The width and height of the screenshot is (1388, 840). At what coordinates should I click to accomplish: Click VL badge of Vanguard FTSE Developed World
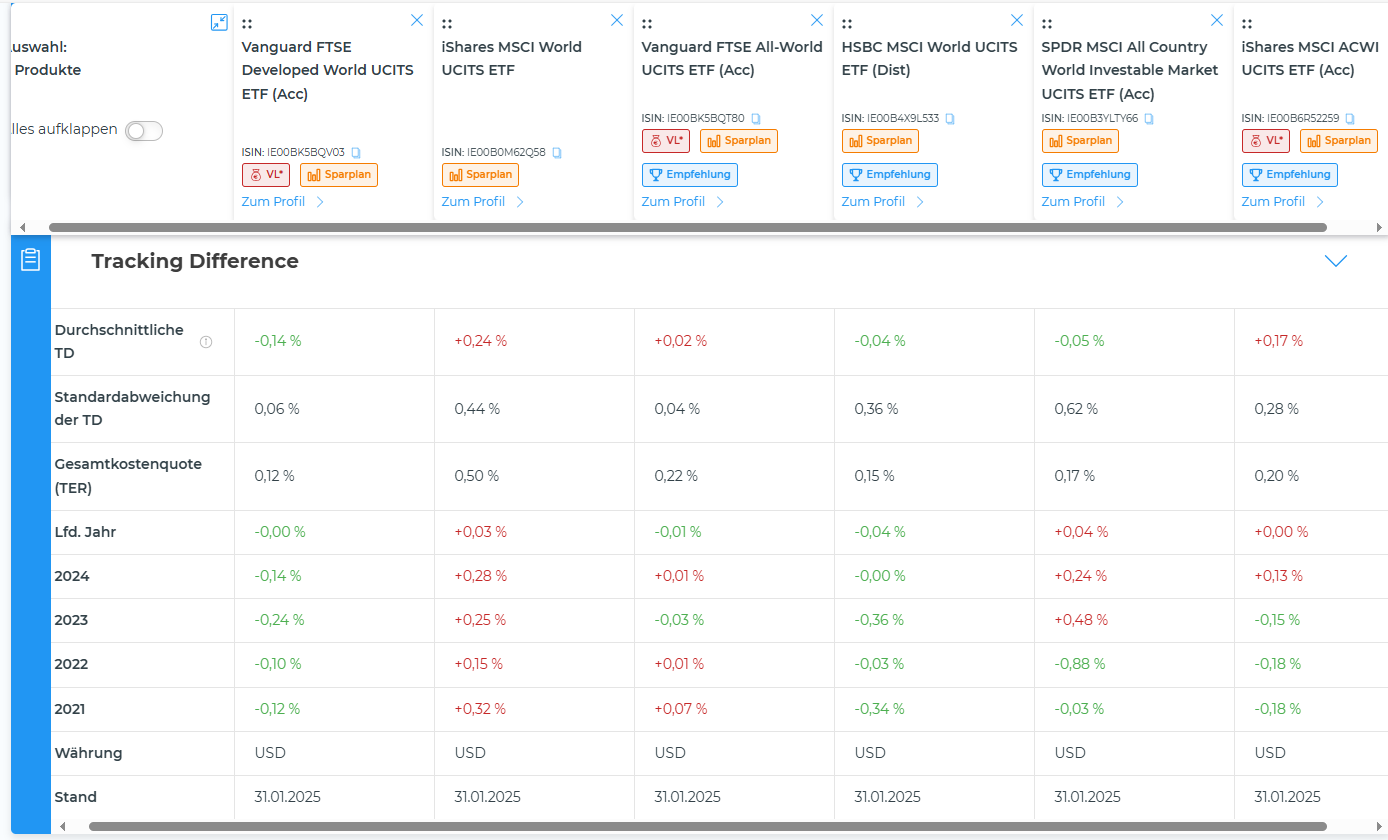point(265,175)
